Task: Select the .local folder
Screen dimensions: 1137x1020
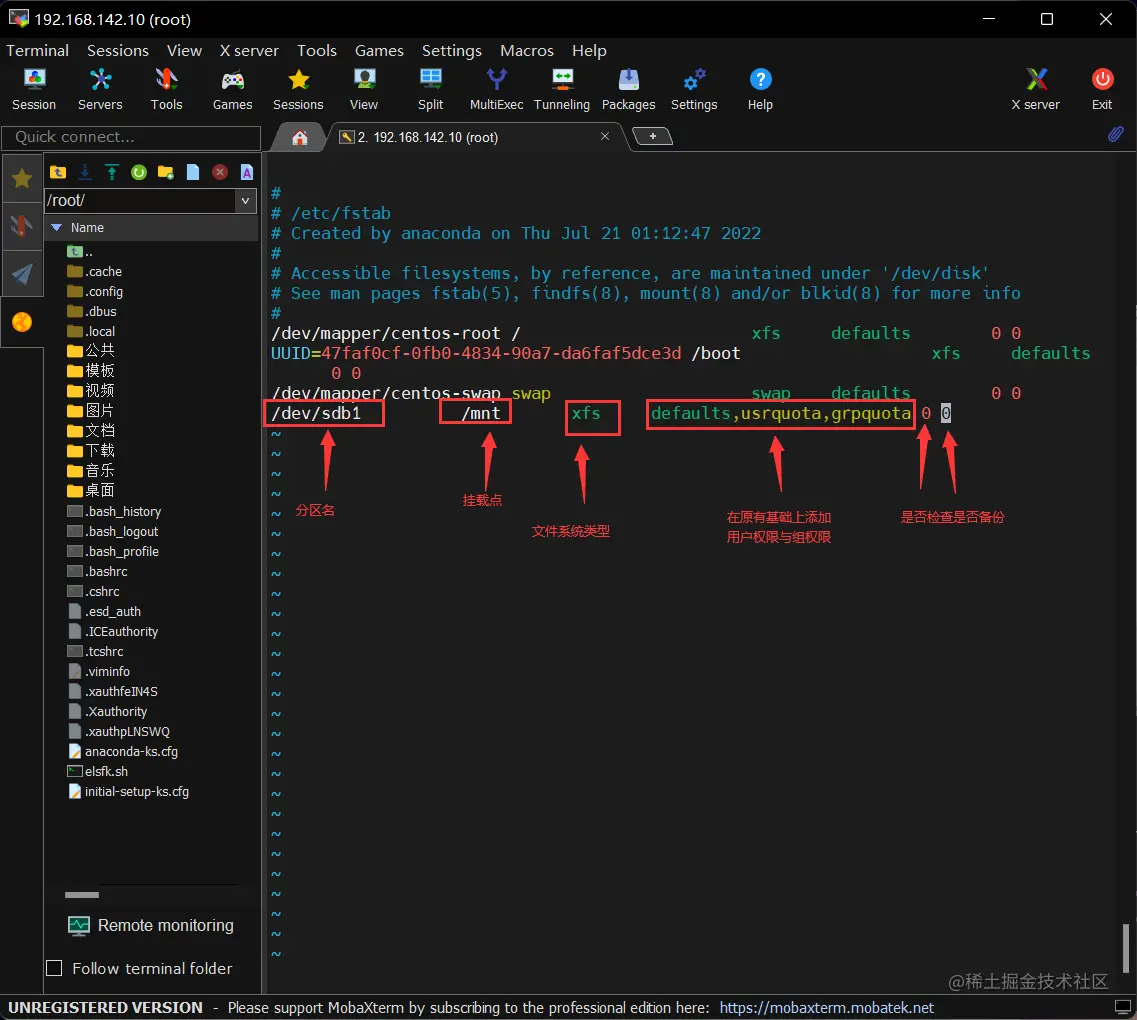Action: pos(91,331)
